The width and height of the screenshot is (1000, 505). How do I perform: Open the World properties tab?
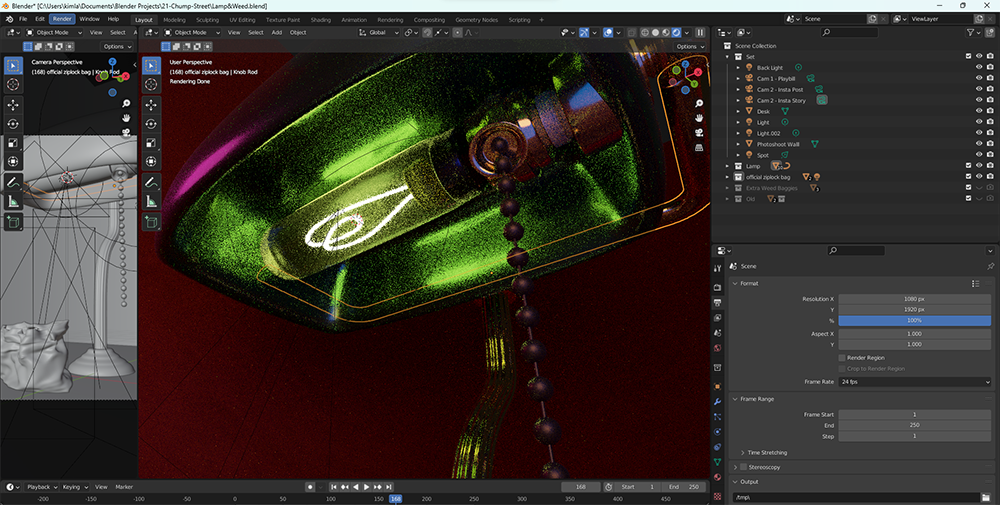tap(717, 348)
